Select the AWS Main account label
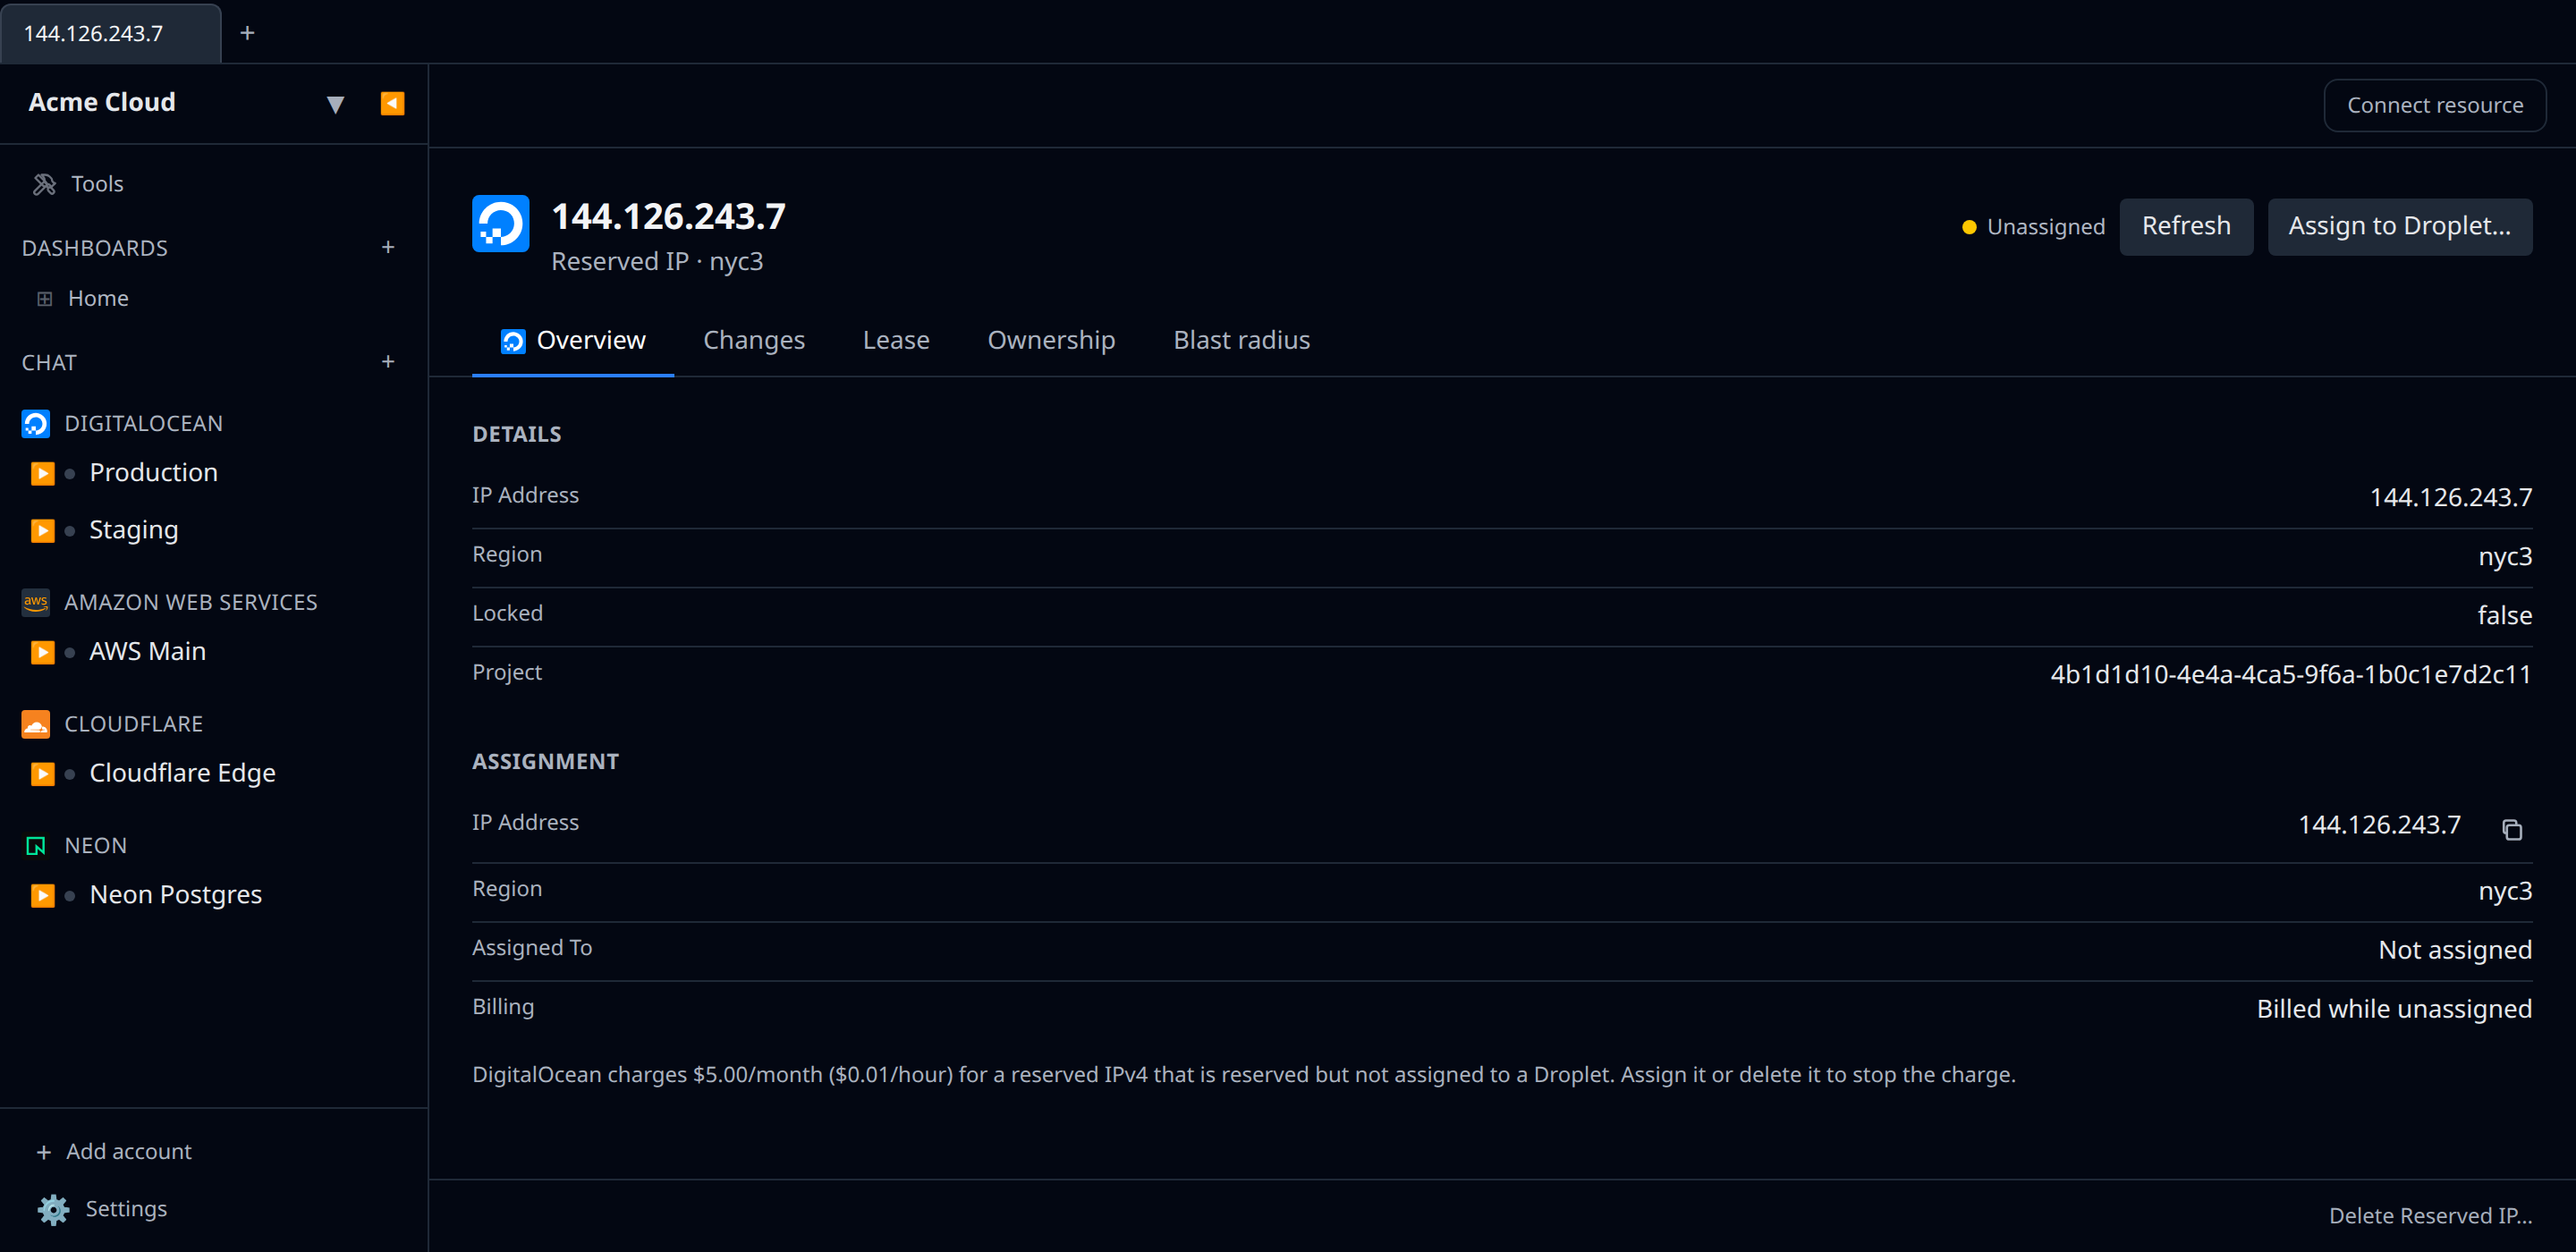The width and height of the screenshot is (2576, 1252). (x=147, y=651)
